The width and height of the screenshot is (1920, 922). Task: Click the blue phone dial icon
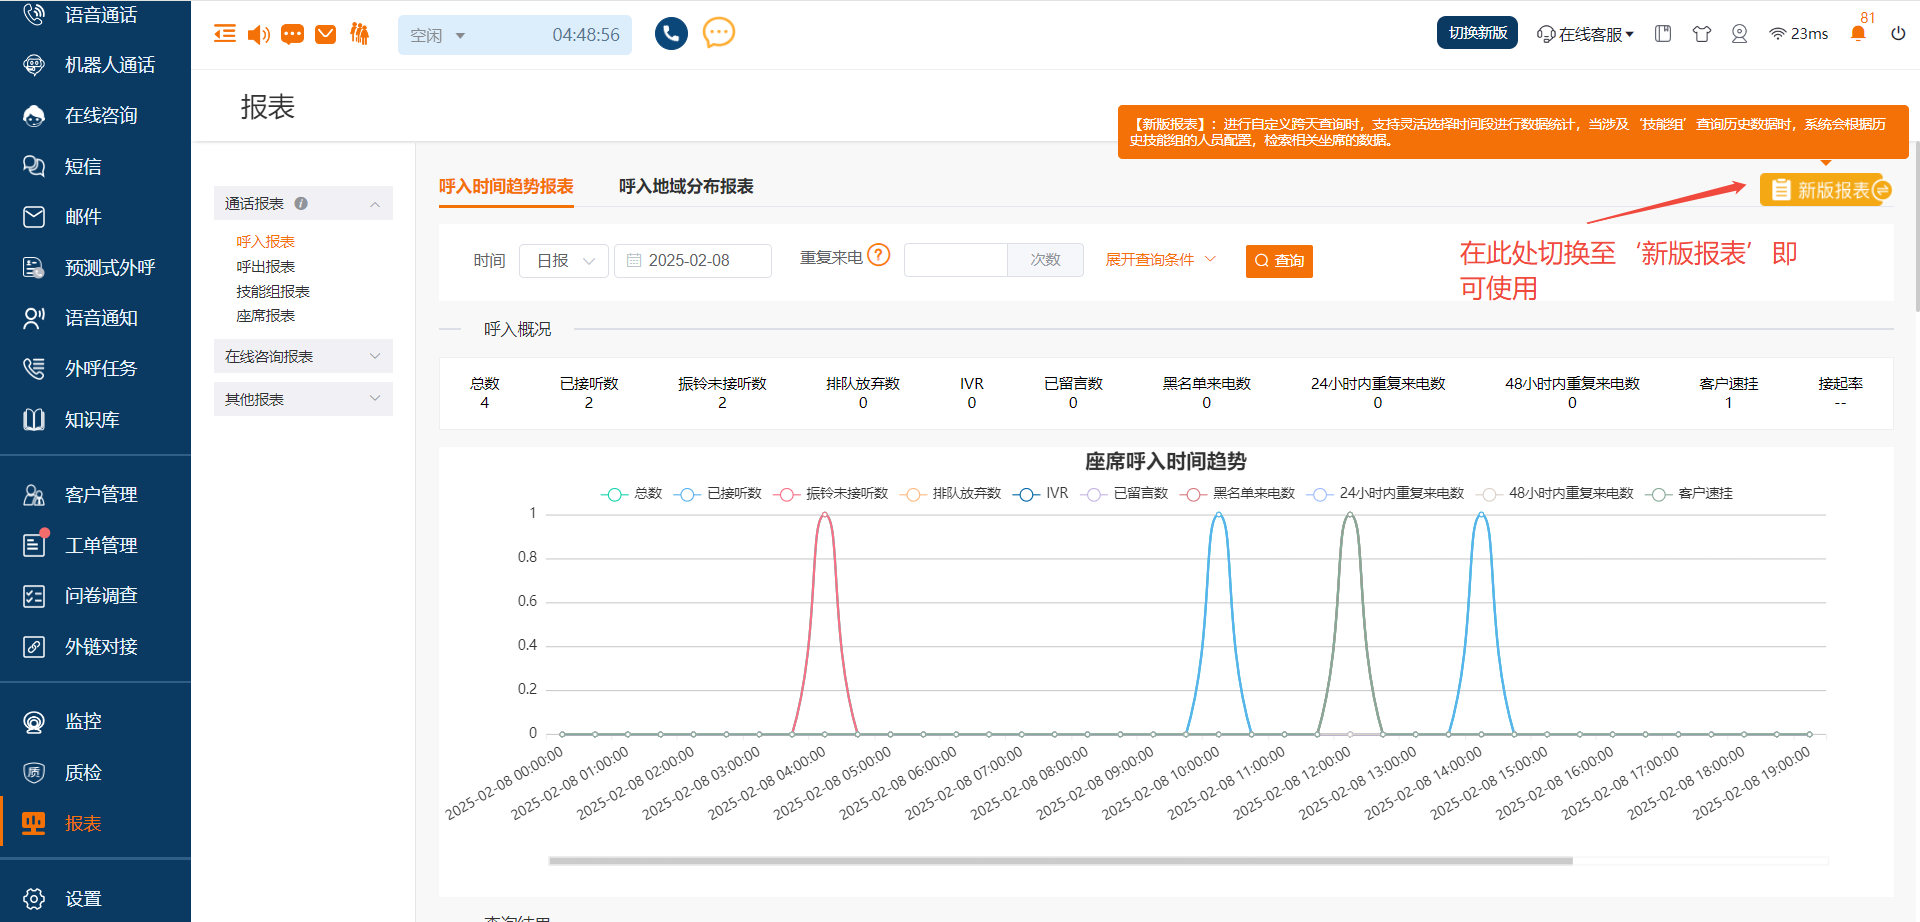[671, 34]
